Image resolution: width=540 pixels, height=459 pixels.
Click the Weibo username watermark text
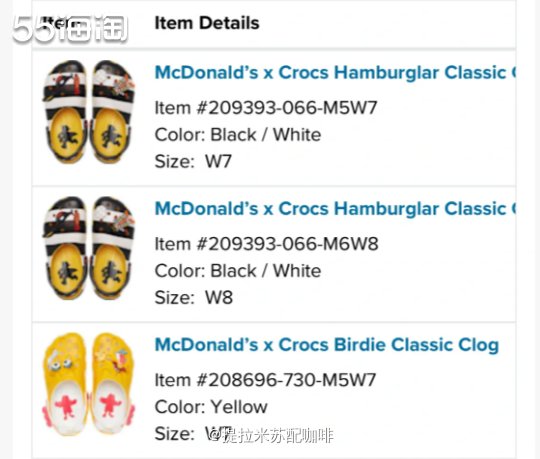[271, 436]
